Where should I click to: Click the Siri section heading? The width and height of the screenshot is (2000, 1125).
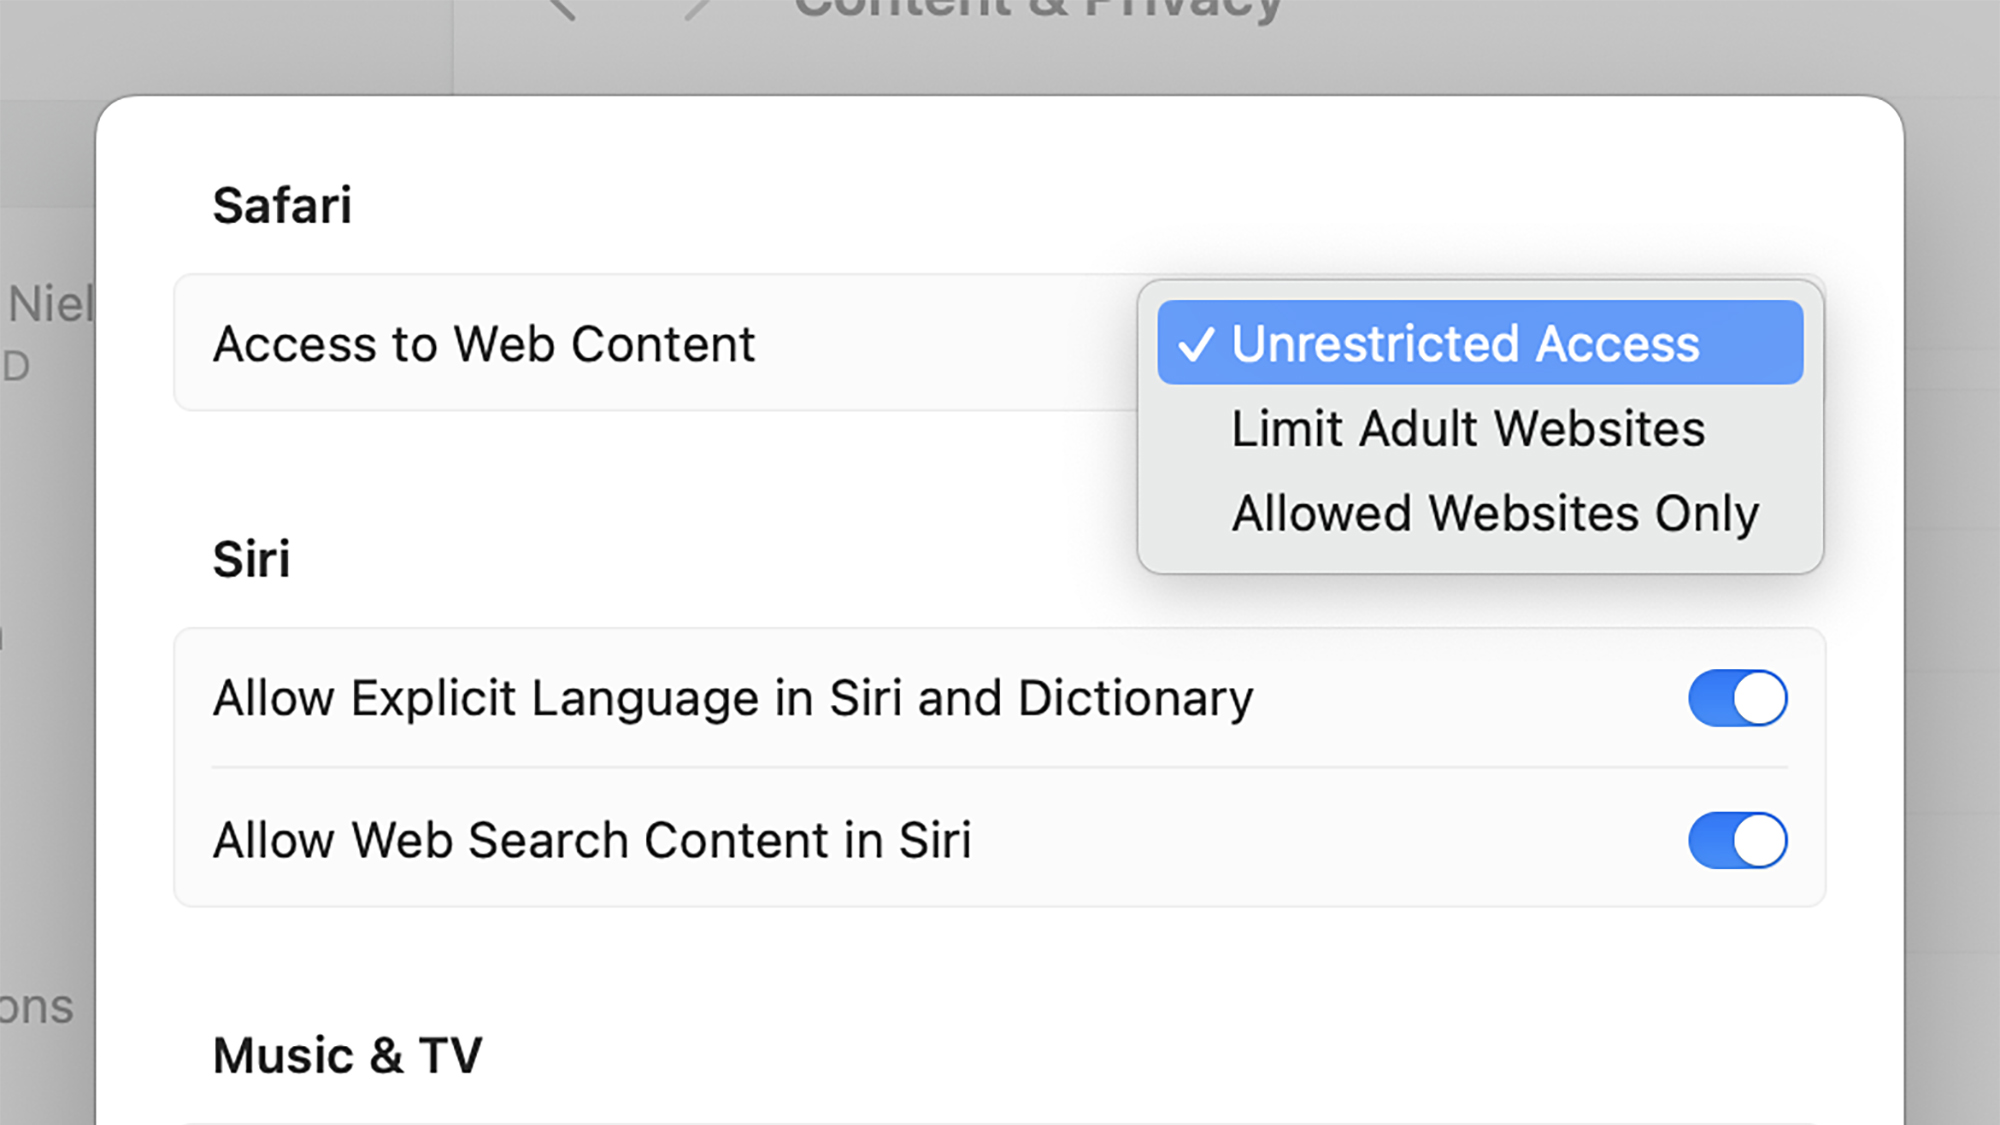pos(251,559)
